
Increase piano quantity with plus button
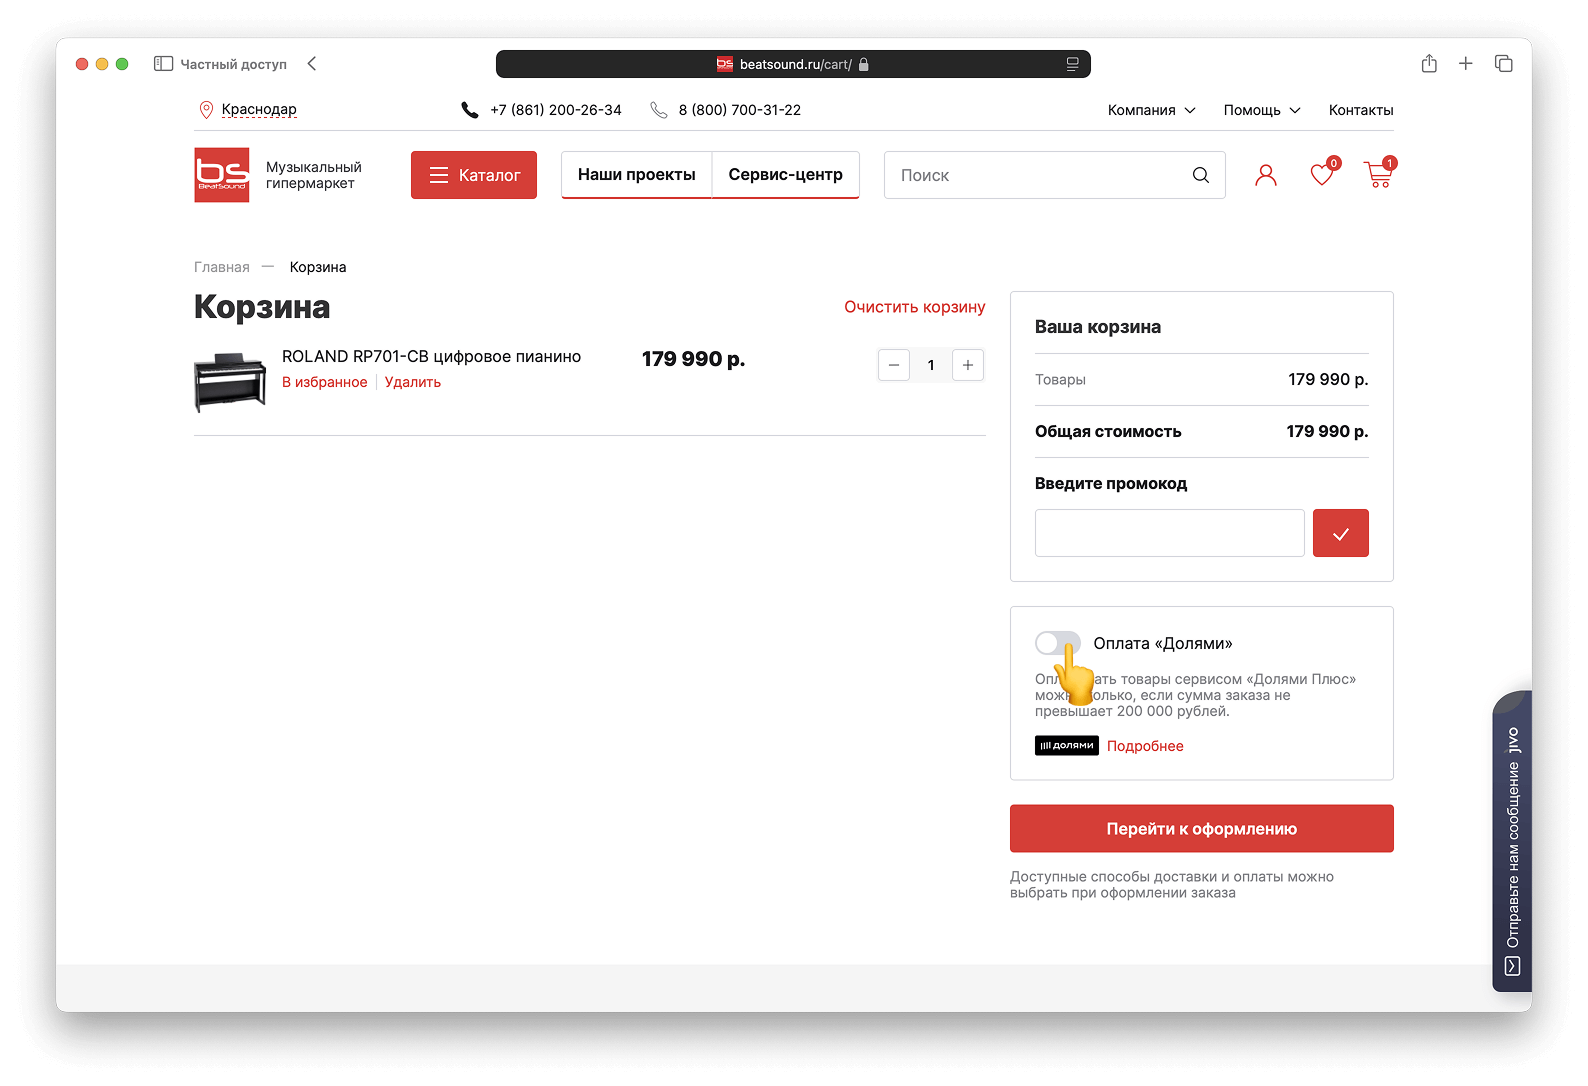tap(968, 365)
